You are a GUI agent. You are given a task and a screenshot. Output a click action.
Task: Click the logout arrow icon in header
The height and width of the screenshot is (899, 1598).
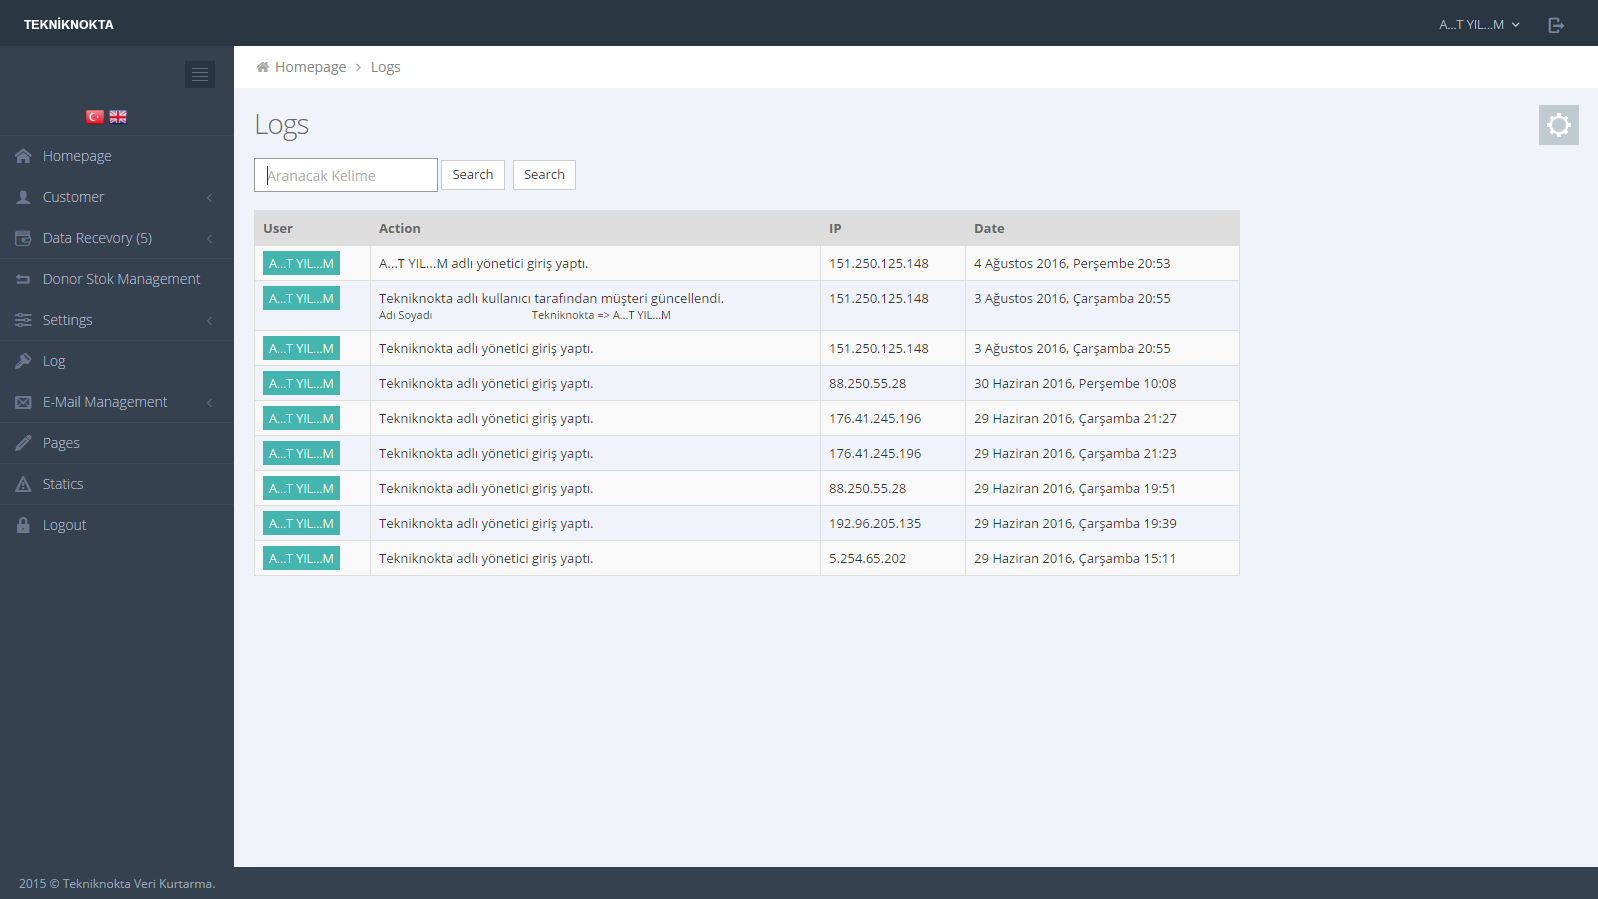1555,25
